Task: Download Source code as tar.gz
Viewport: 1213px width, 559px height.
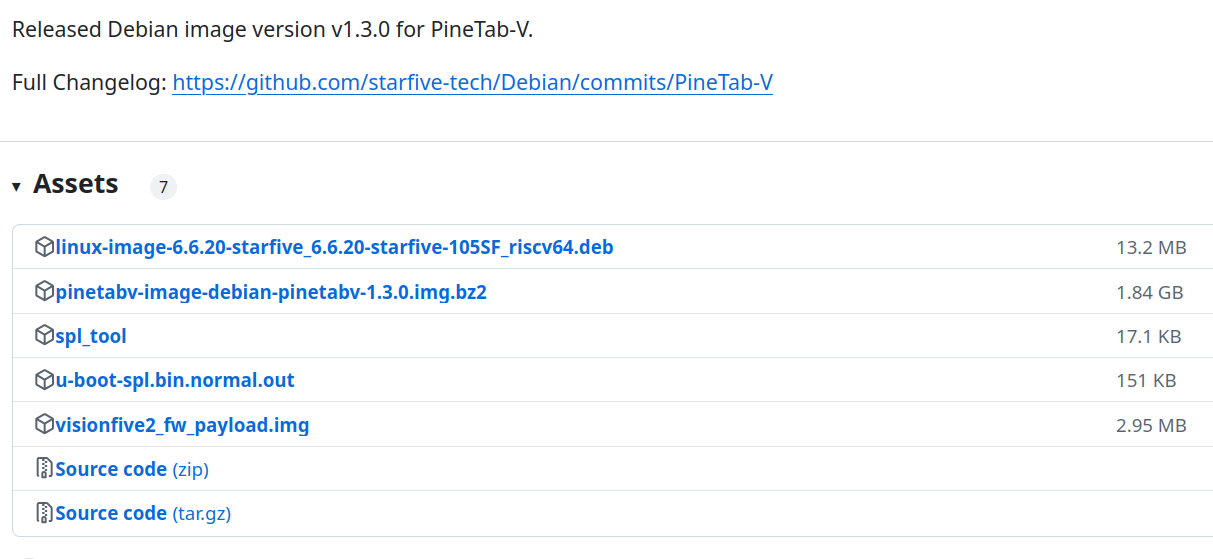Action: point(143,513)
